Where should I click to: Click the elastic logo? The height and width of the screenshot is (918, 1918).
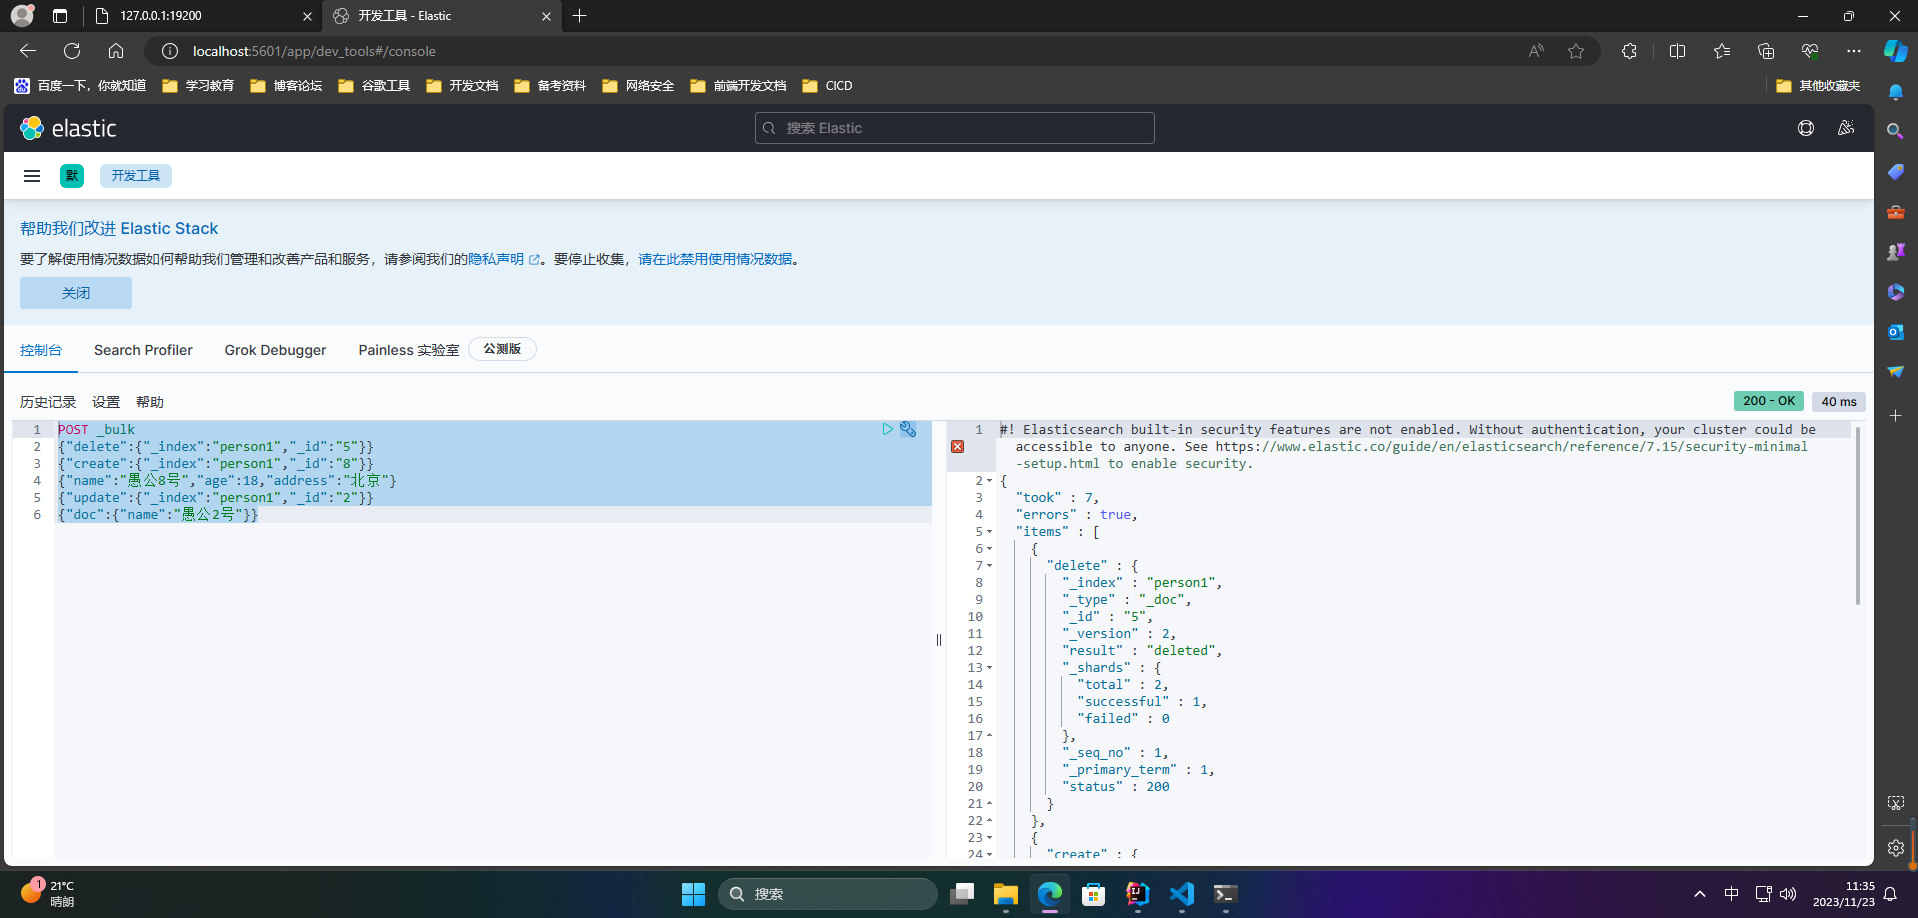pos(68,128)
